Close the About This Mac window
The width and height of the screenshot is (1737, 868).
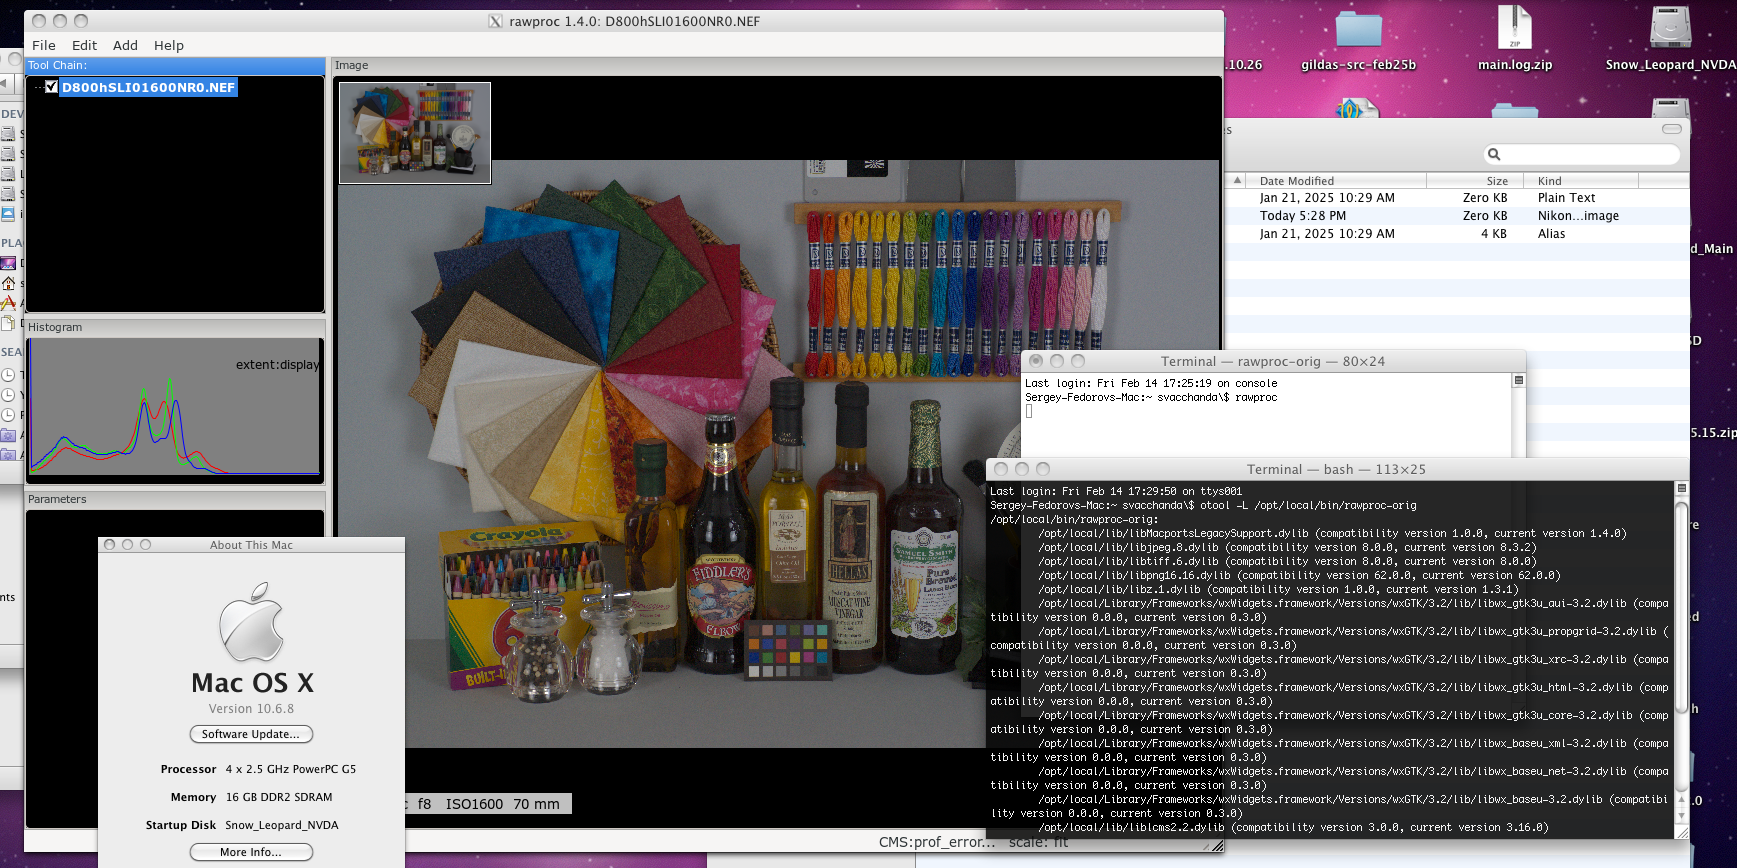point(110,545)
